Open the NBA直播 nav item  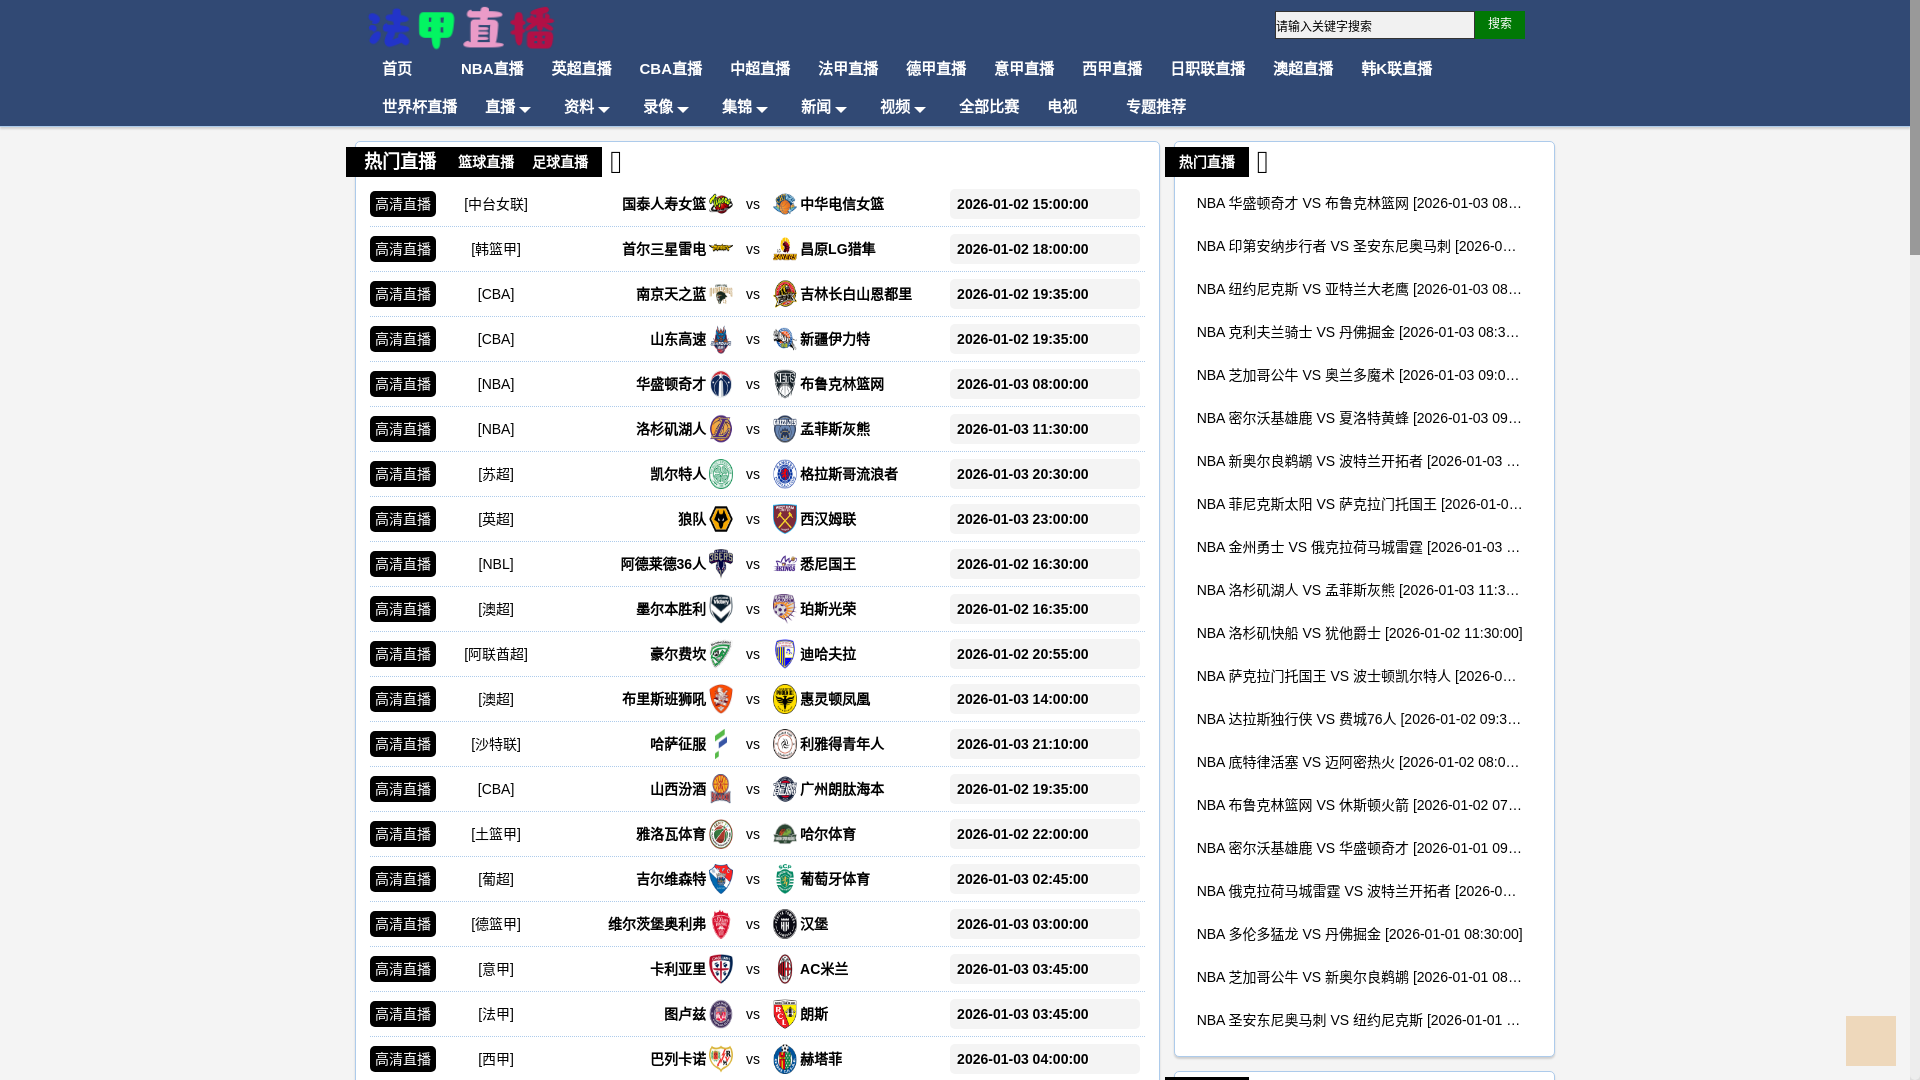[x=492, y=69]
